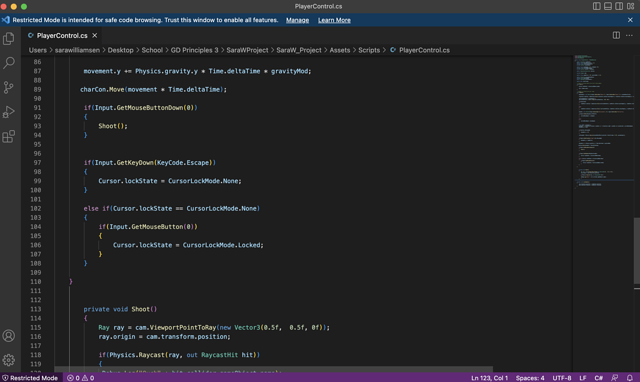
Task: Toggle primary side bar layout icon
Action: pos(597,6)
